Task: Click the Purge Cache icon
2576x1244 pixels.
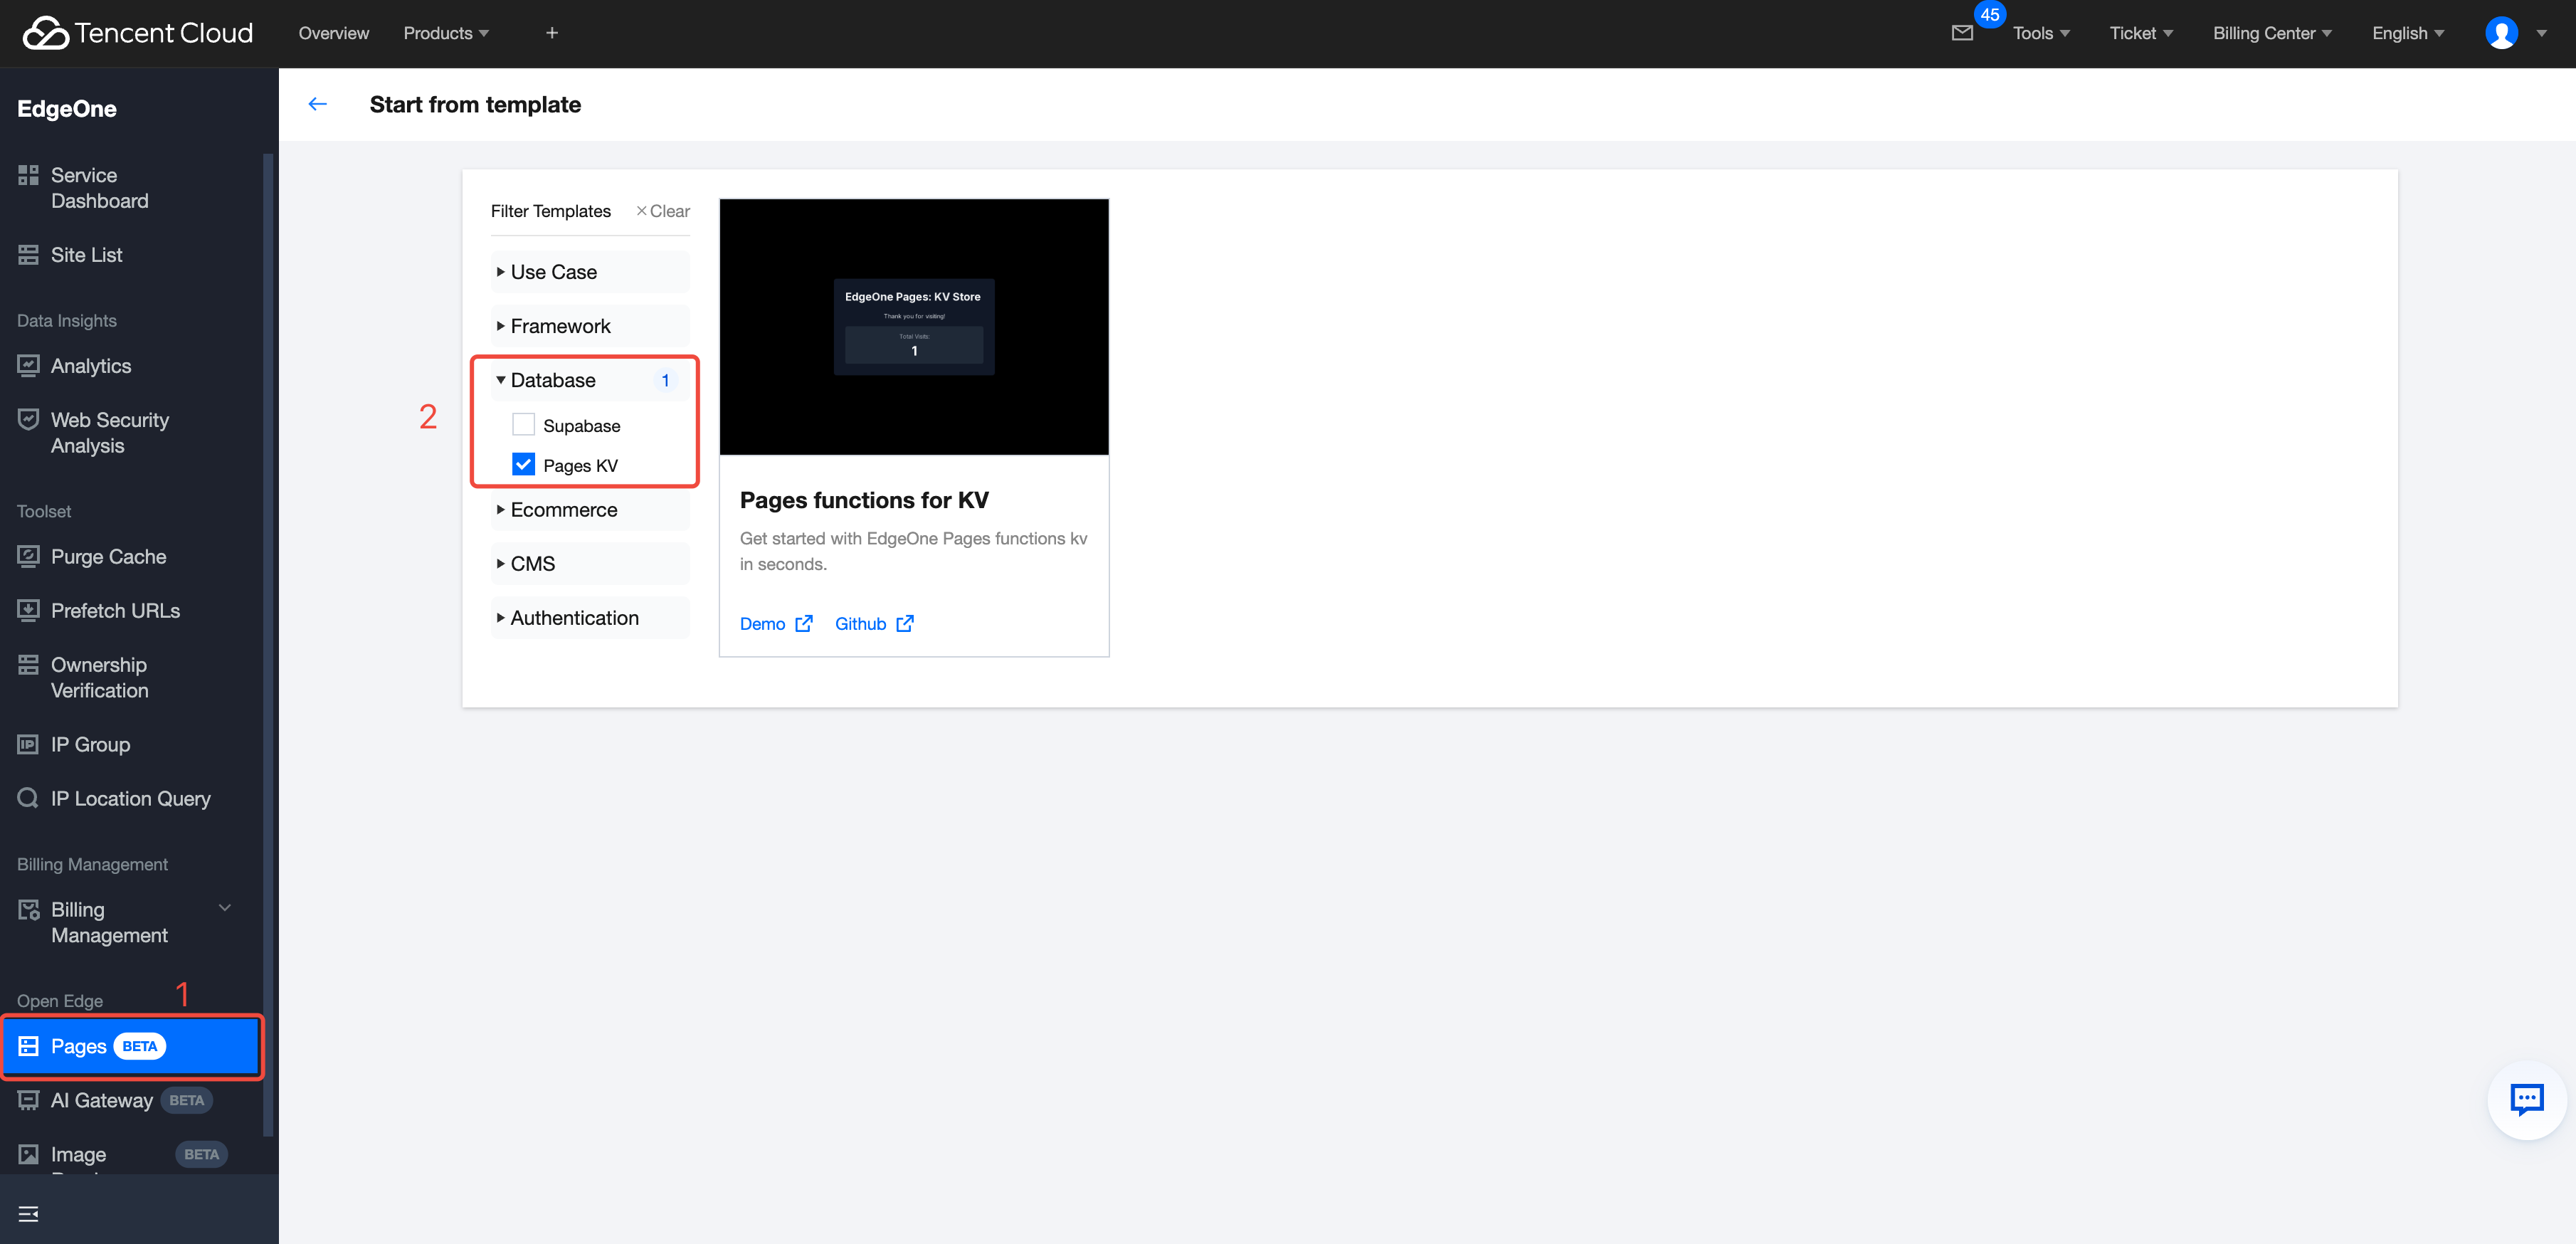Action: [28, 556]
